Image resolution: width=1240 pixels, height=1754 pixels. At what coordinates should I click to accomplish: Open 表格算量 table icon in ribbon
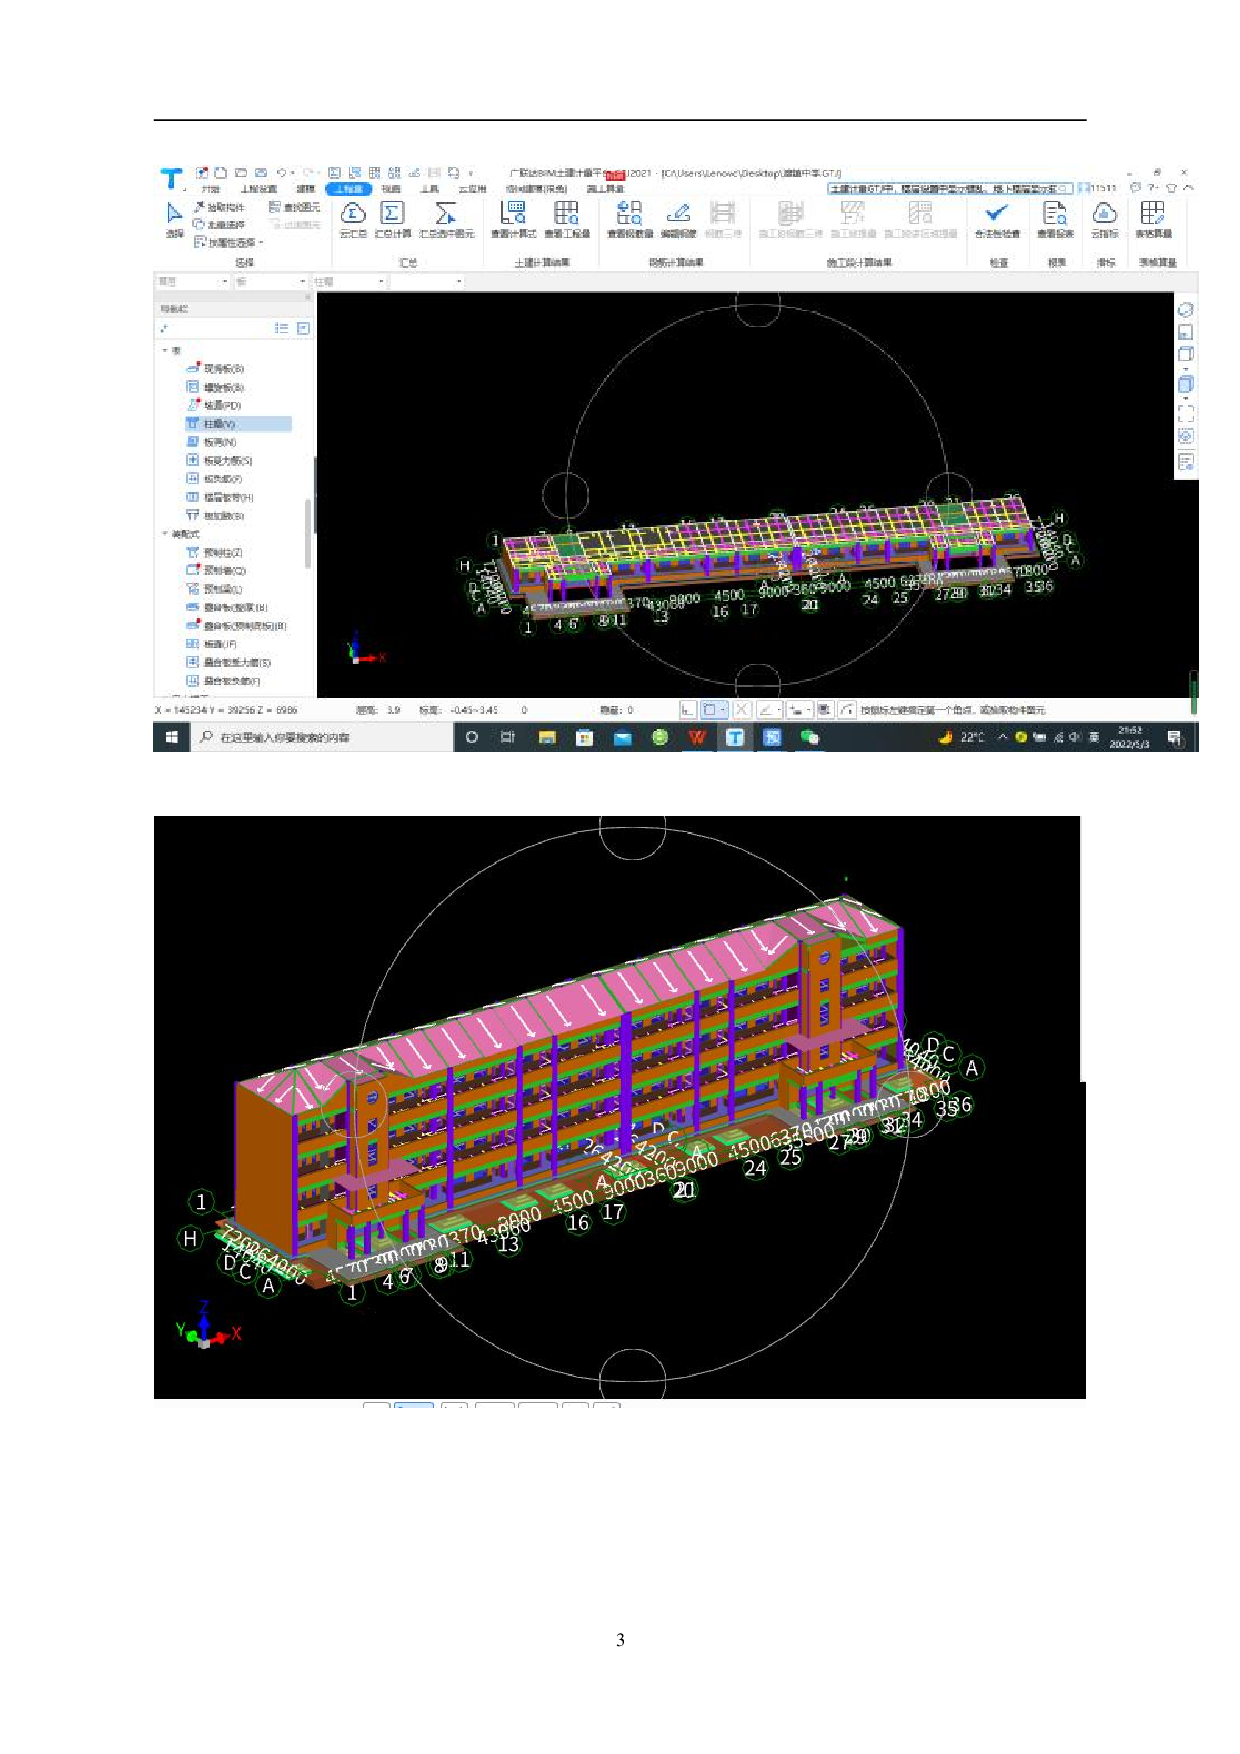pyautogui.click(x=1152, y=214)
